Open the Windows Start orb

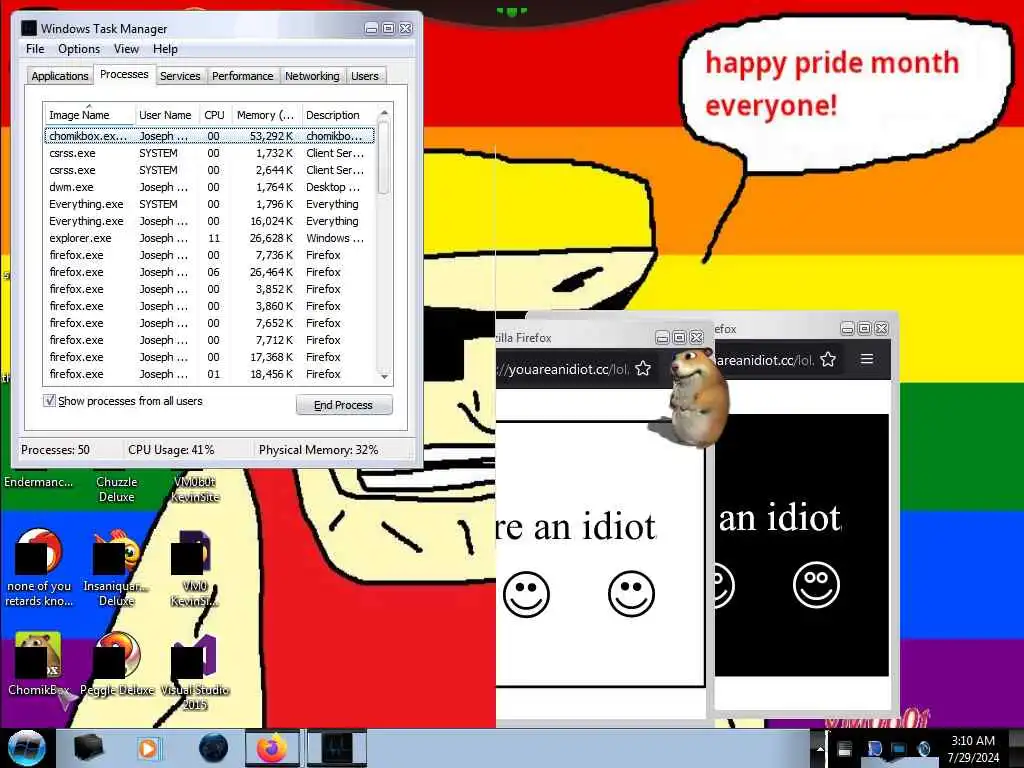point(27,748)
